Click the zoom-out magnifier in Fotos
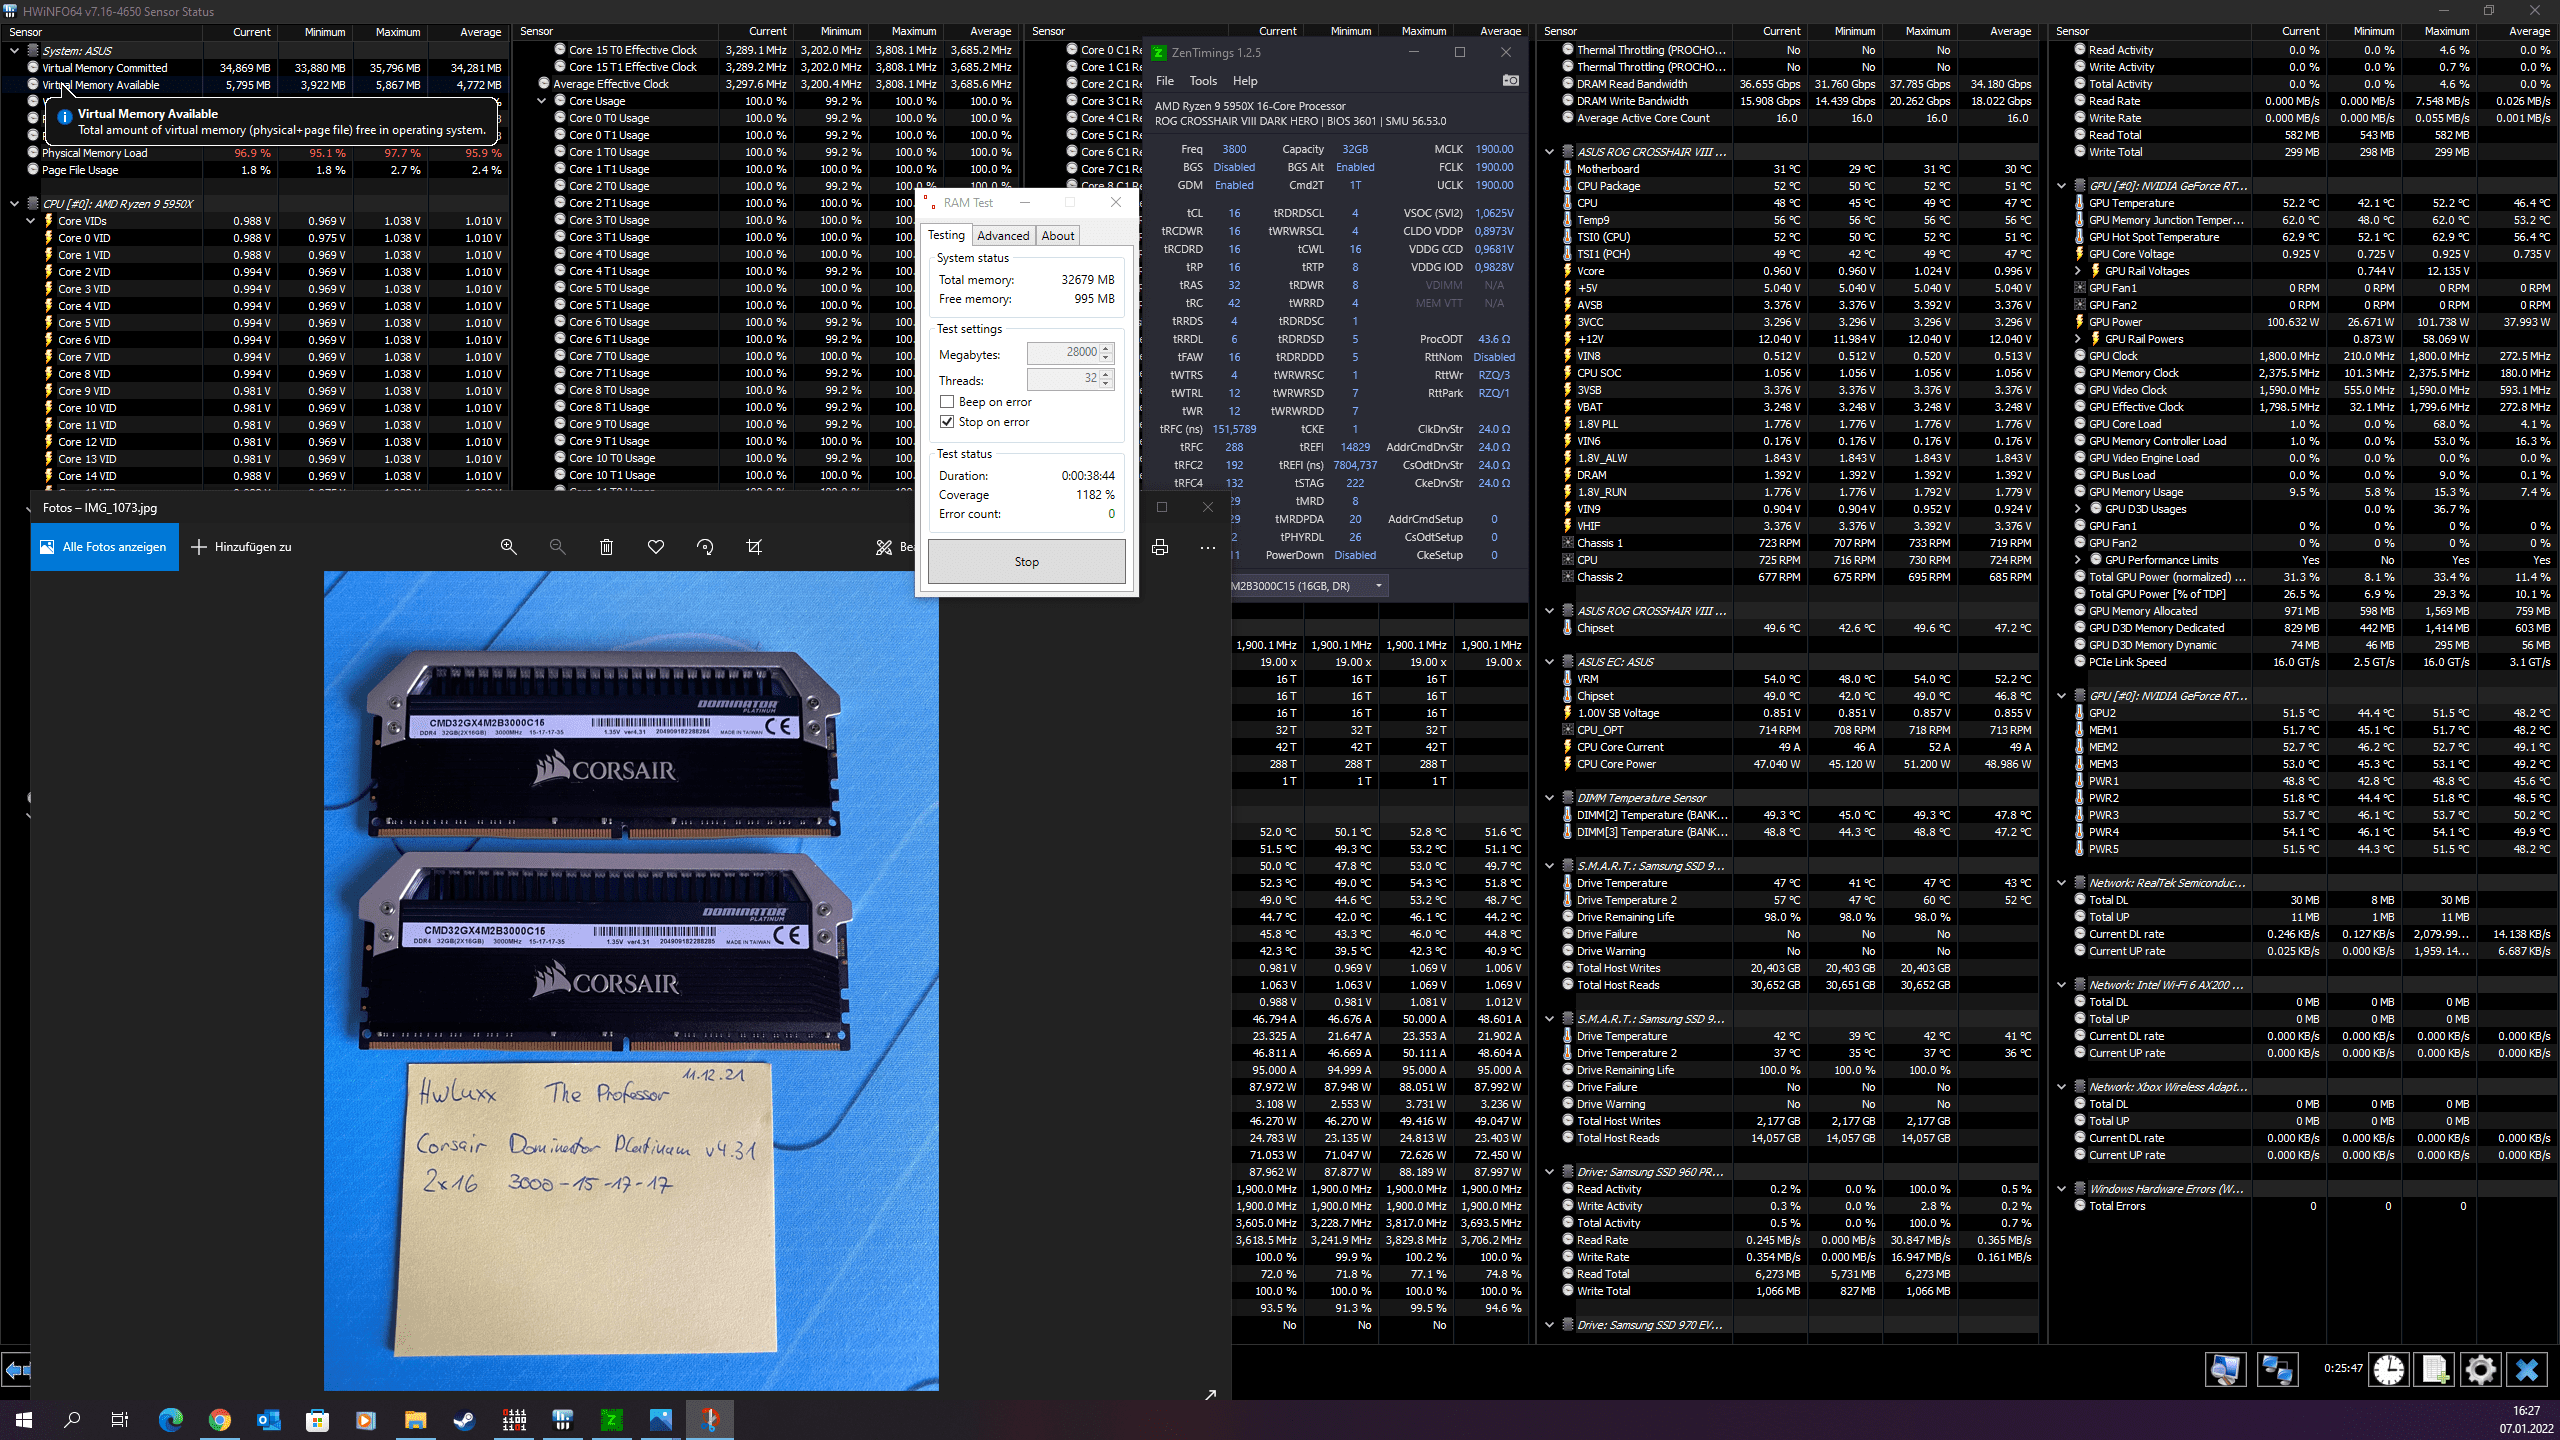This screenshot has width=2560, height=1440. (x=557, y=547)
